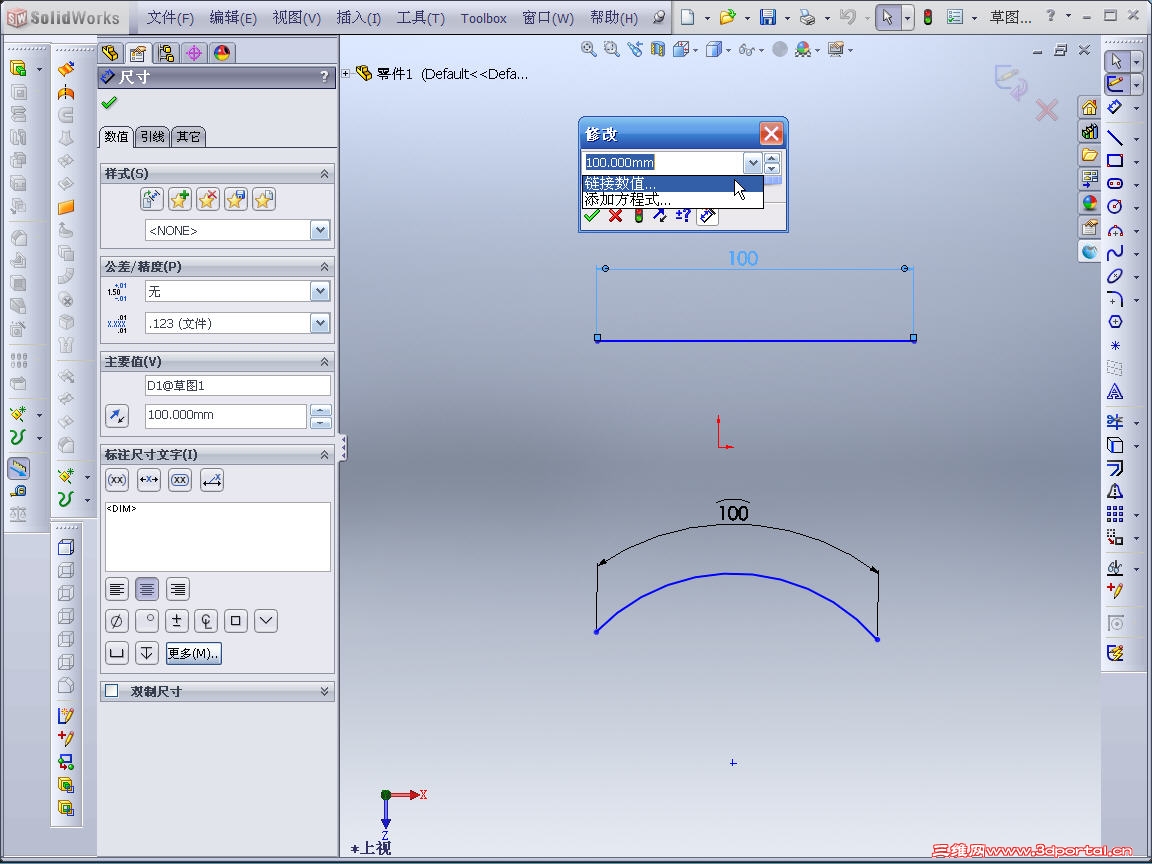
Task: Open the DimXpertManager tab
Action: [193, 53]
